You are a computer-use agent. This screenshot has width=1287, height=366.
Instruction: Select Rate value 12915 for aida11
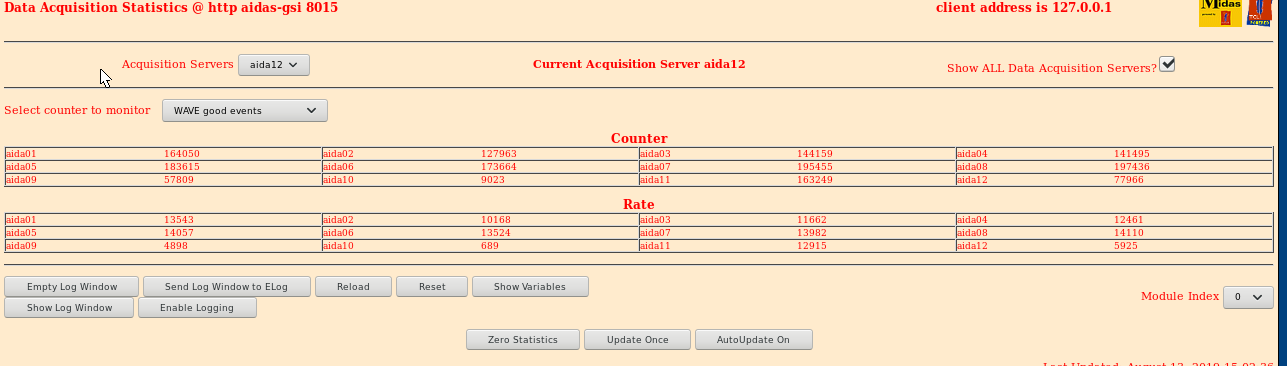(812, 246)
